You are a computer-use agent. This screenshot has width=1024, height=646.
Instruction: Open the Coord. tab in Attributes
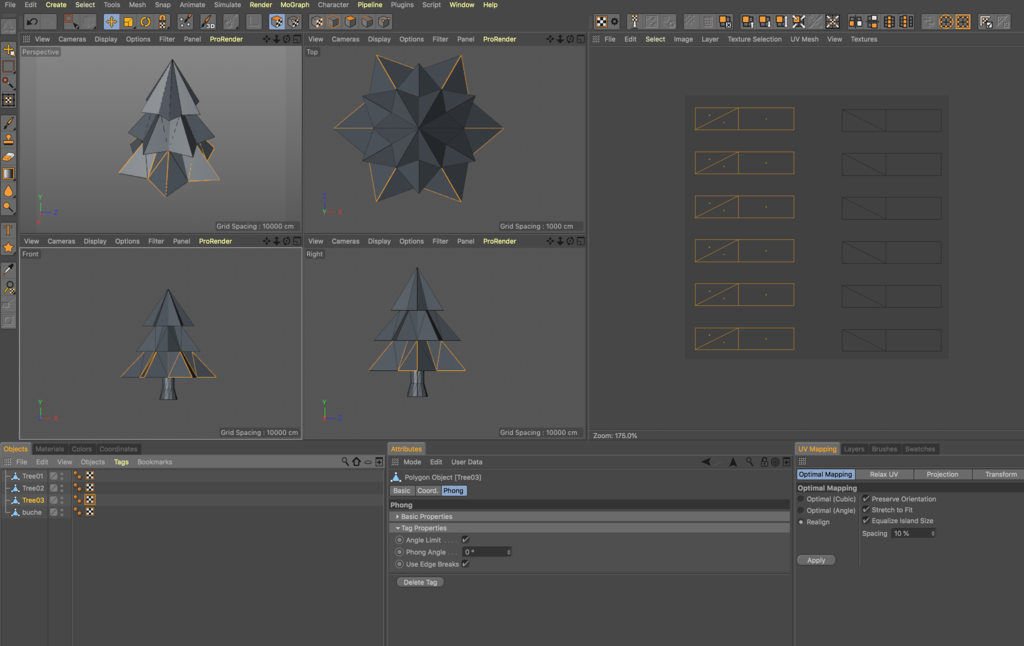(x=427, y=491)
